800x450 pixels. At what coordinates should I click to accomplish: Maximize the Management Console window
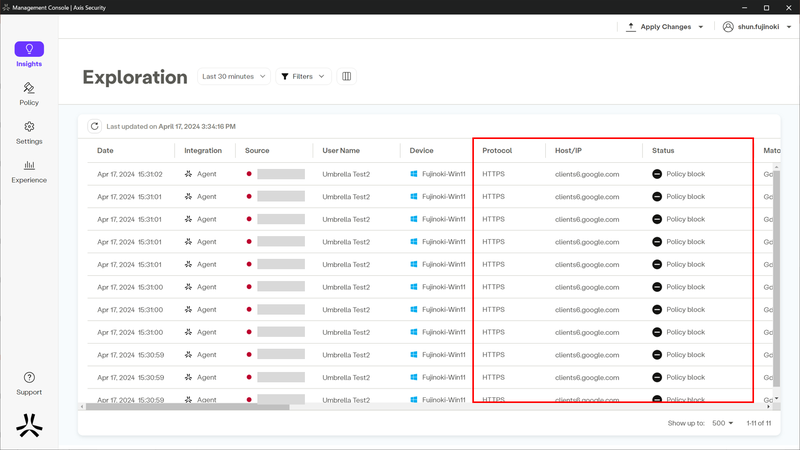point(766,7)
